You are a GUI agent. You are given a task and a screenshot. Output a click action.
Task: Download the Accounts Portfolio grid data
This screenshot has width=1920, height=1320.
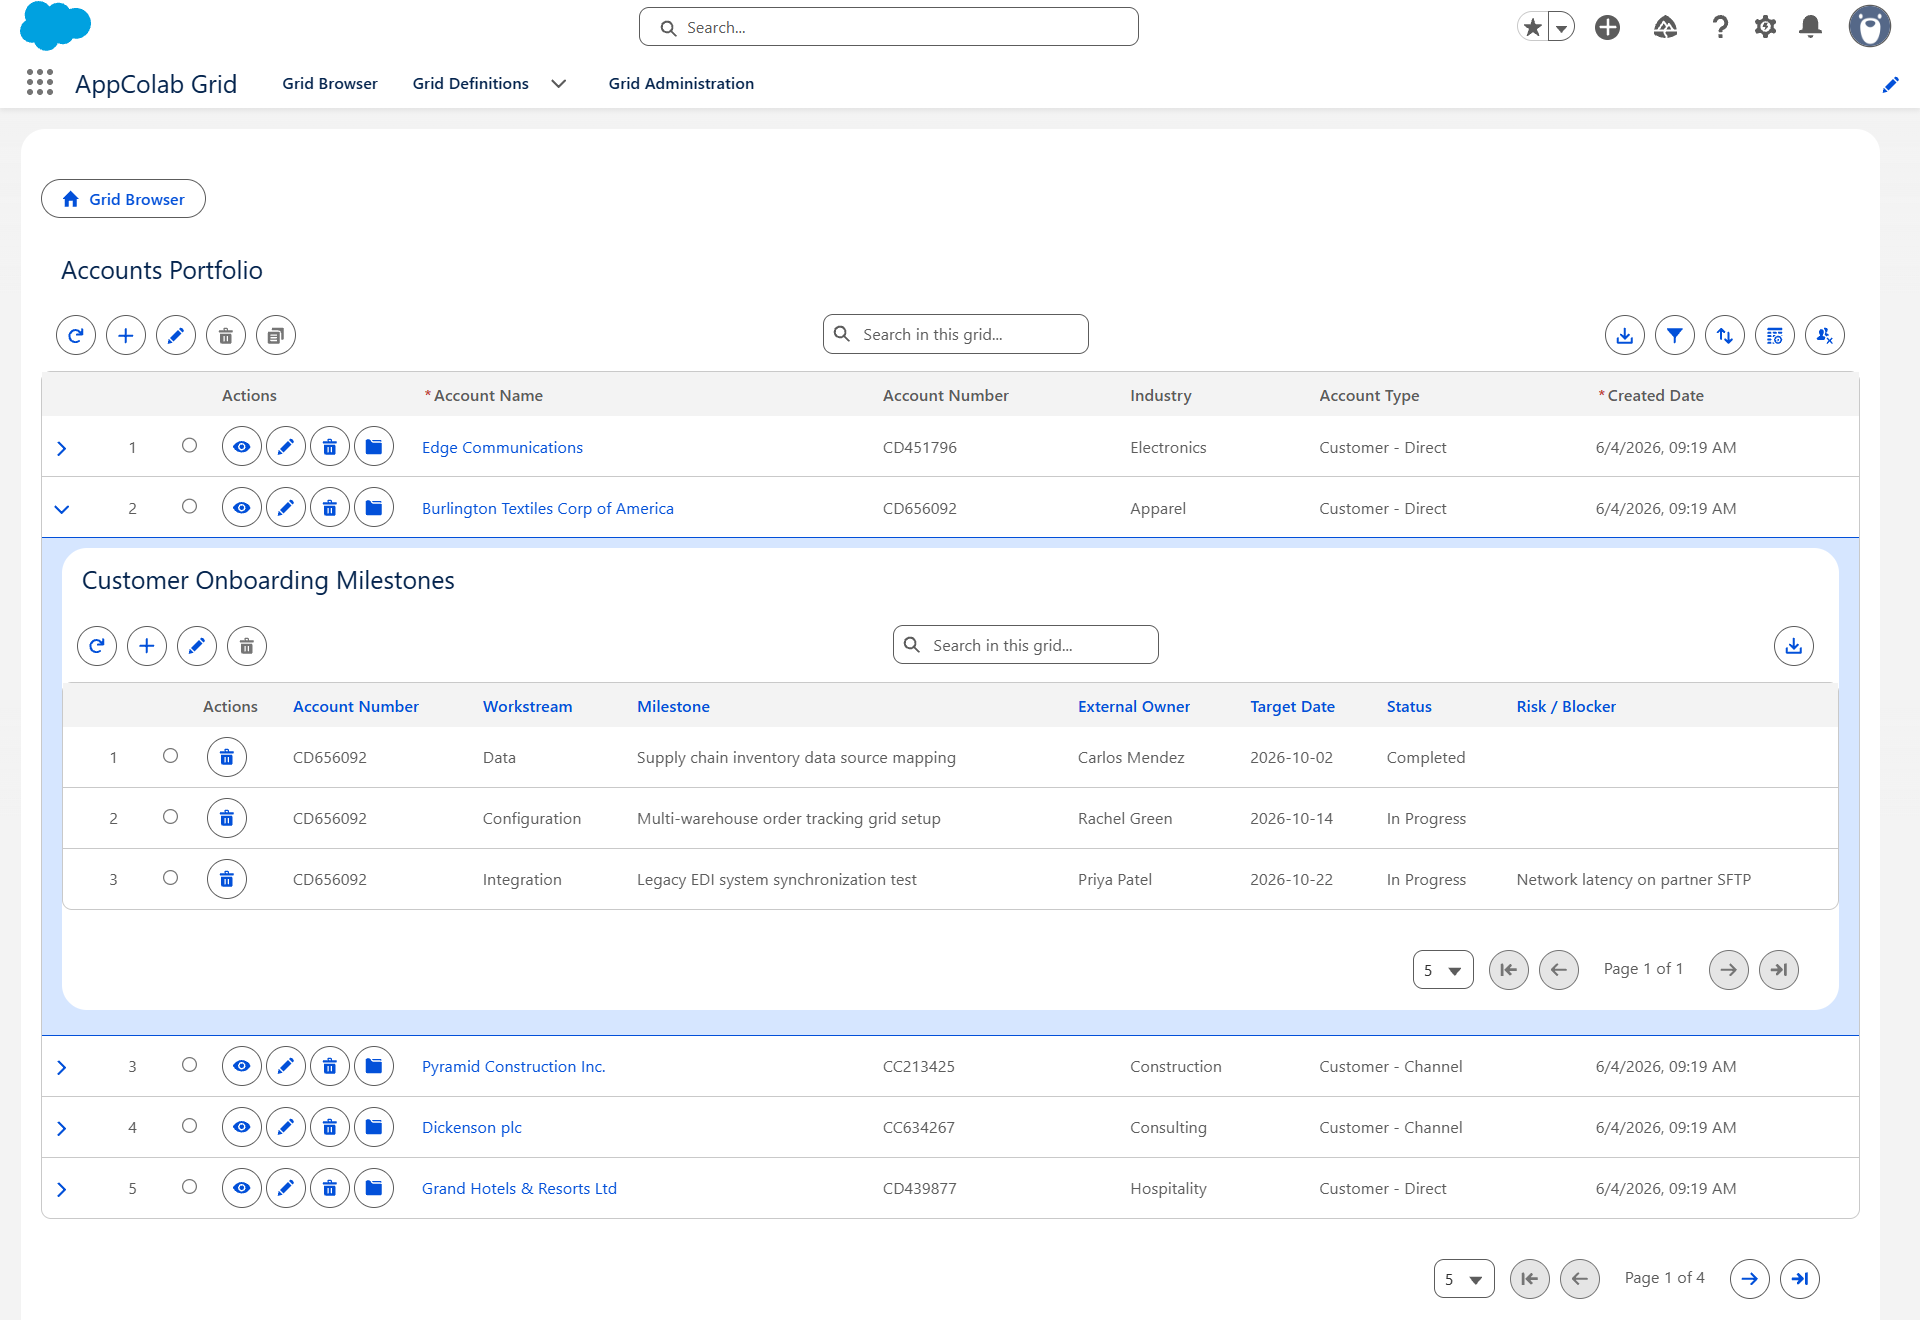(x=1625, y=336)
